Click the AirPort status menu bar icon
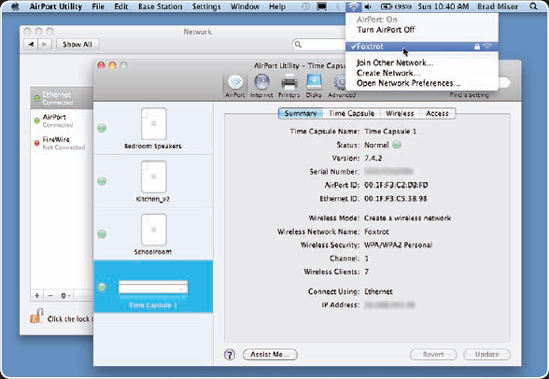Image resolution: width=549 pixels, height=379 pixels. [x=354, y=6]
